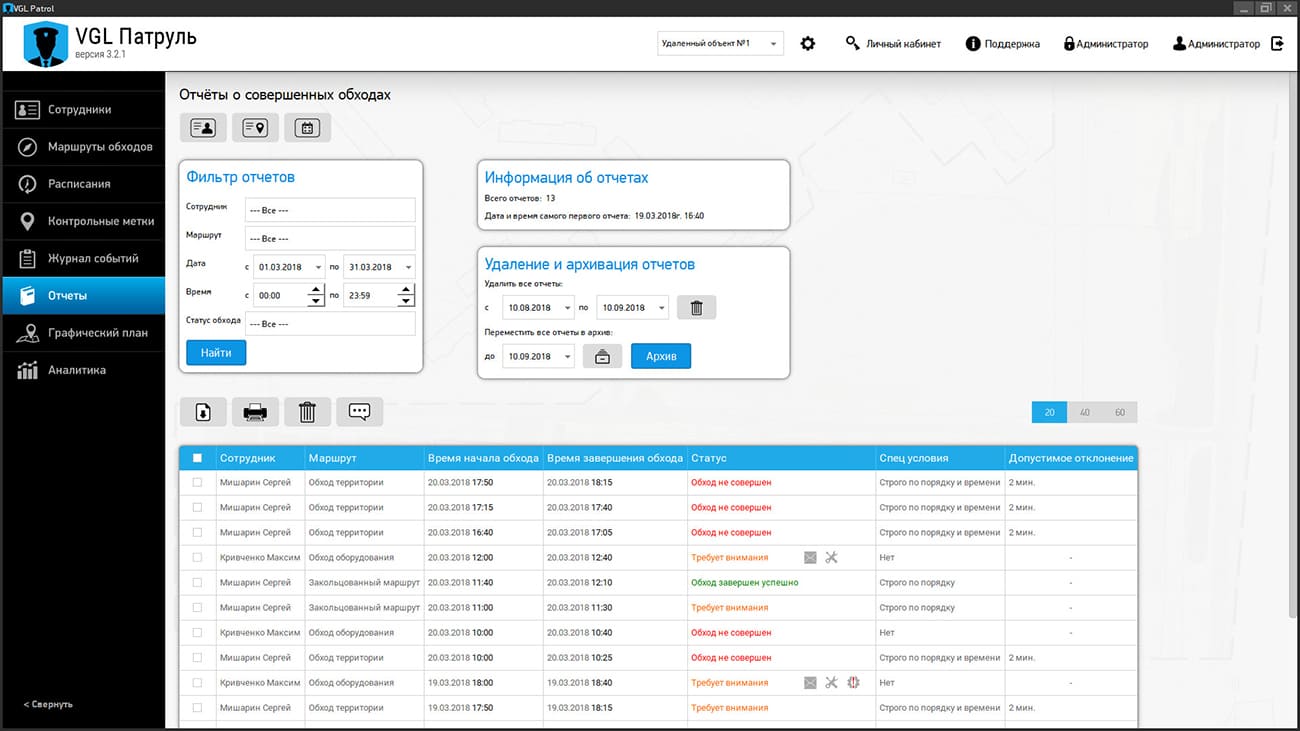Log out using the exit icon
The width and height of the screenshot is (1300, 731).
tap(1277, 44)
